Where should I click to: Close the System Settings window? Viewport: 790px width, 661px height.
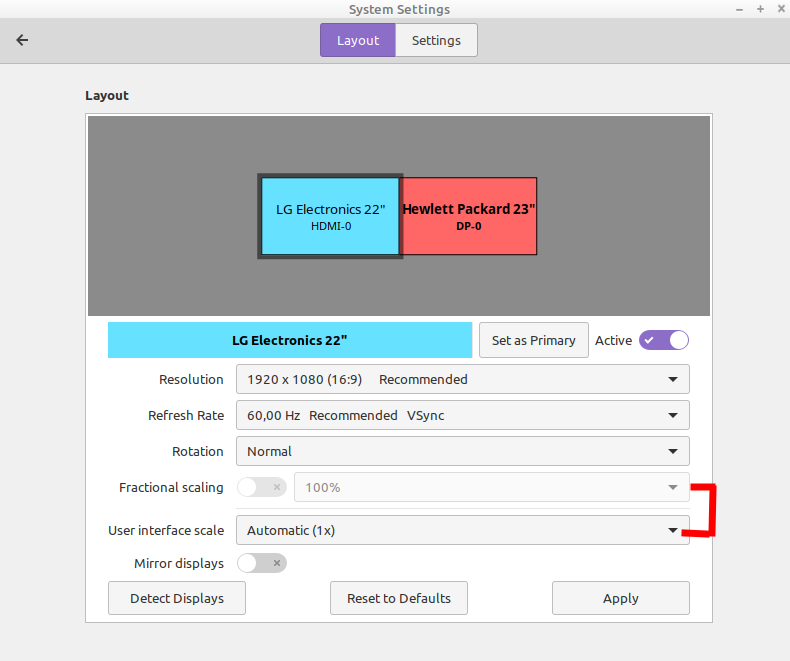(x=781, y=9)
